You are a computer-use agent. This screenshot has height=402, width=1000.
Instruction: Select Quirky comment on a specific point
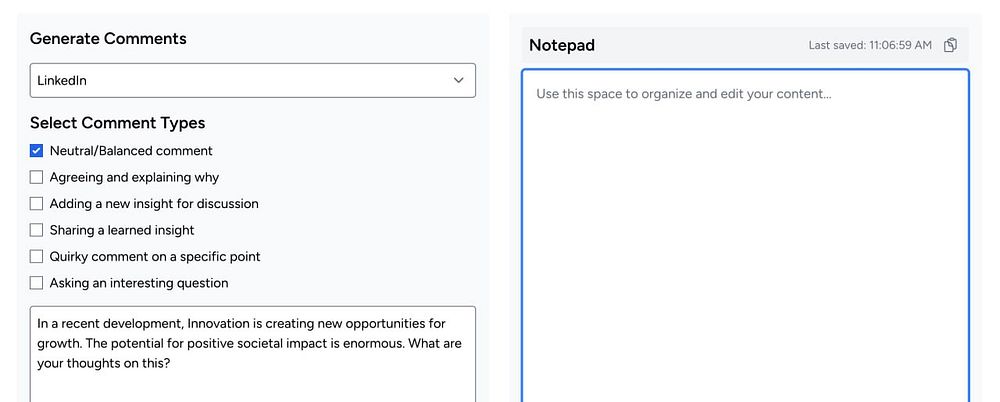(x=37, y=257)
